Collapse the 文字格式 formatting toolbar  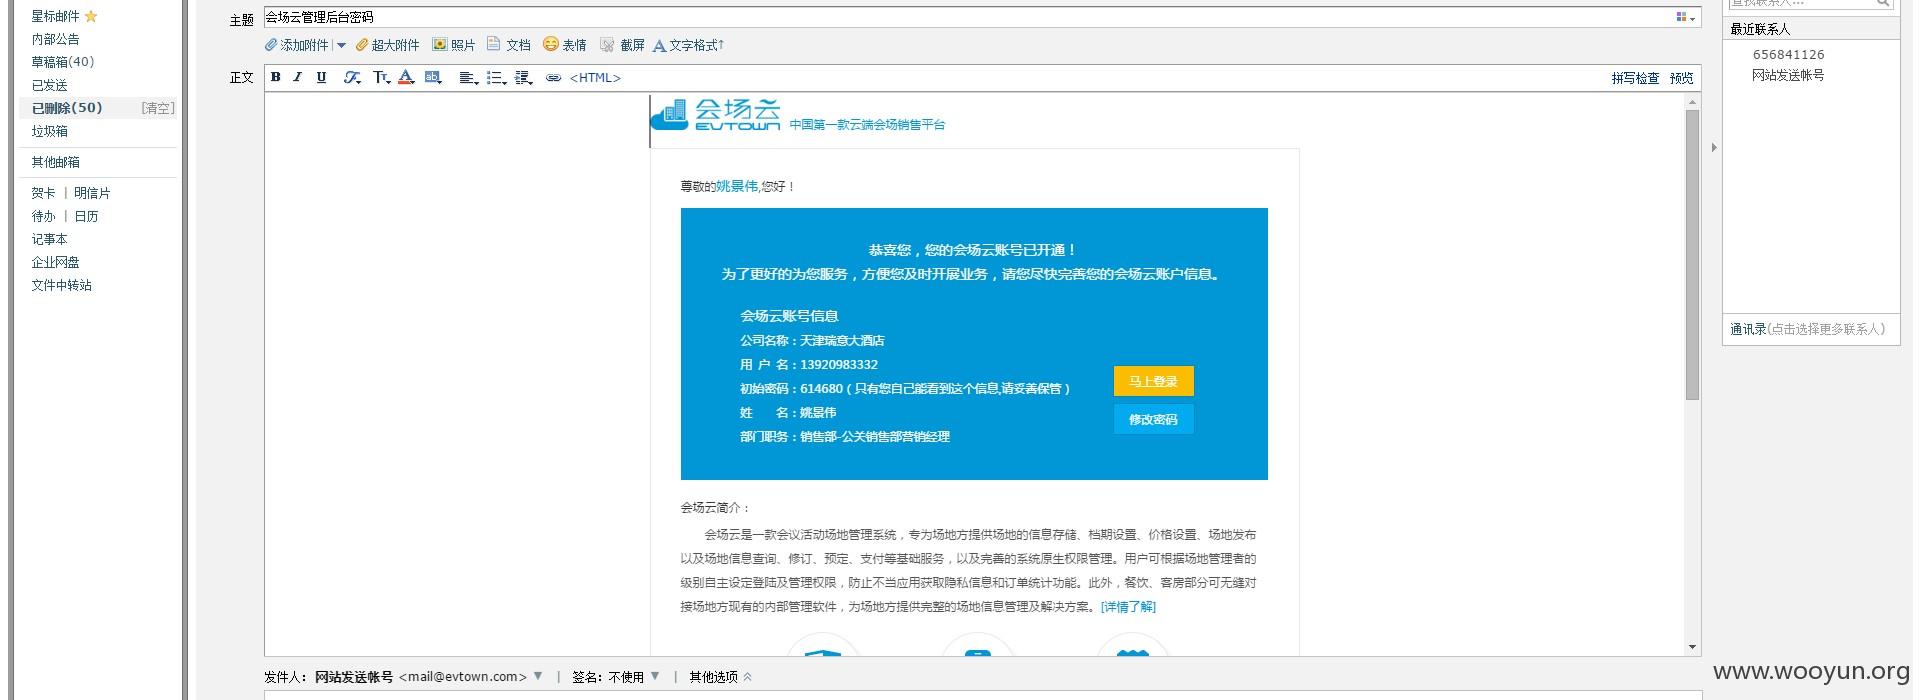[688, 45]
